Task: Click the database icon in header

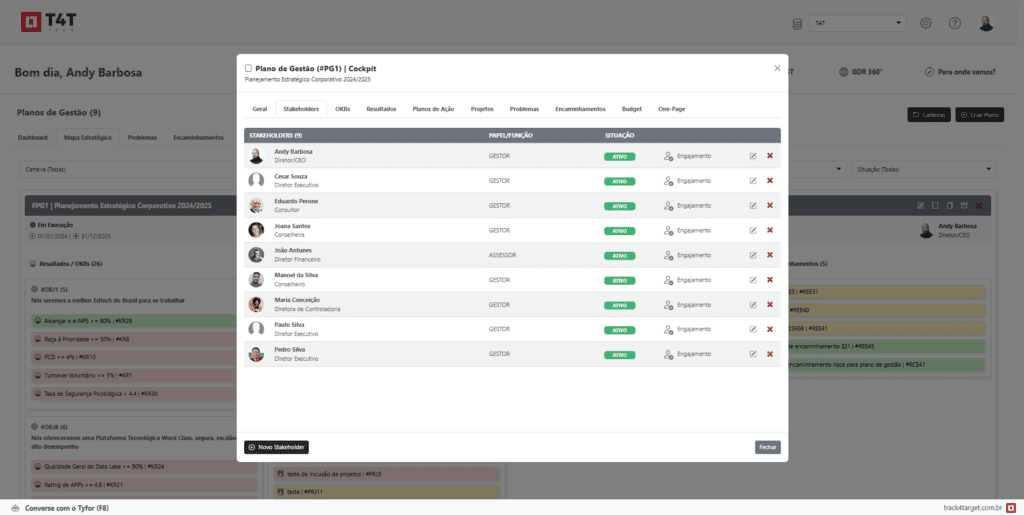Action: tap(797, 24)
